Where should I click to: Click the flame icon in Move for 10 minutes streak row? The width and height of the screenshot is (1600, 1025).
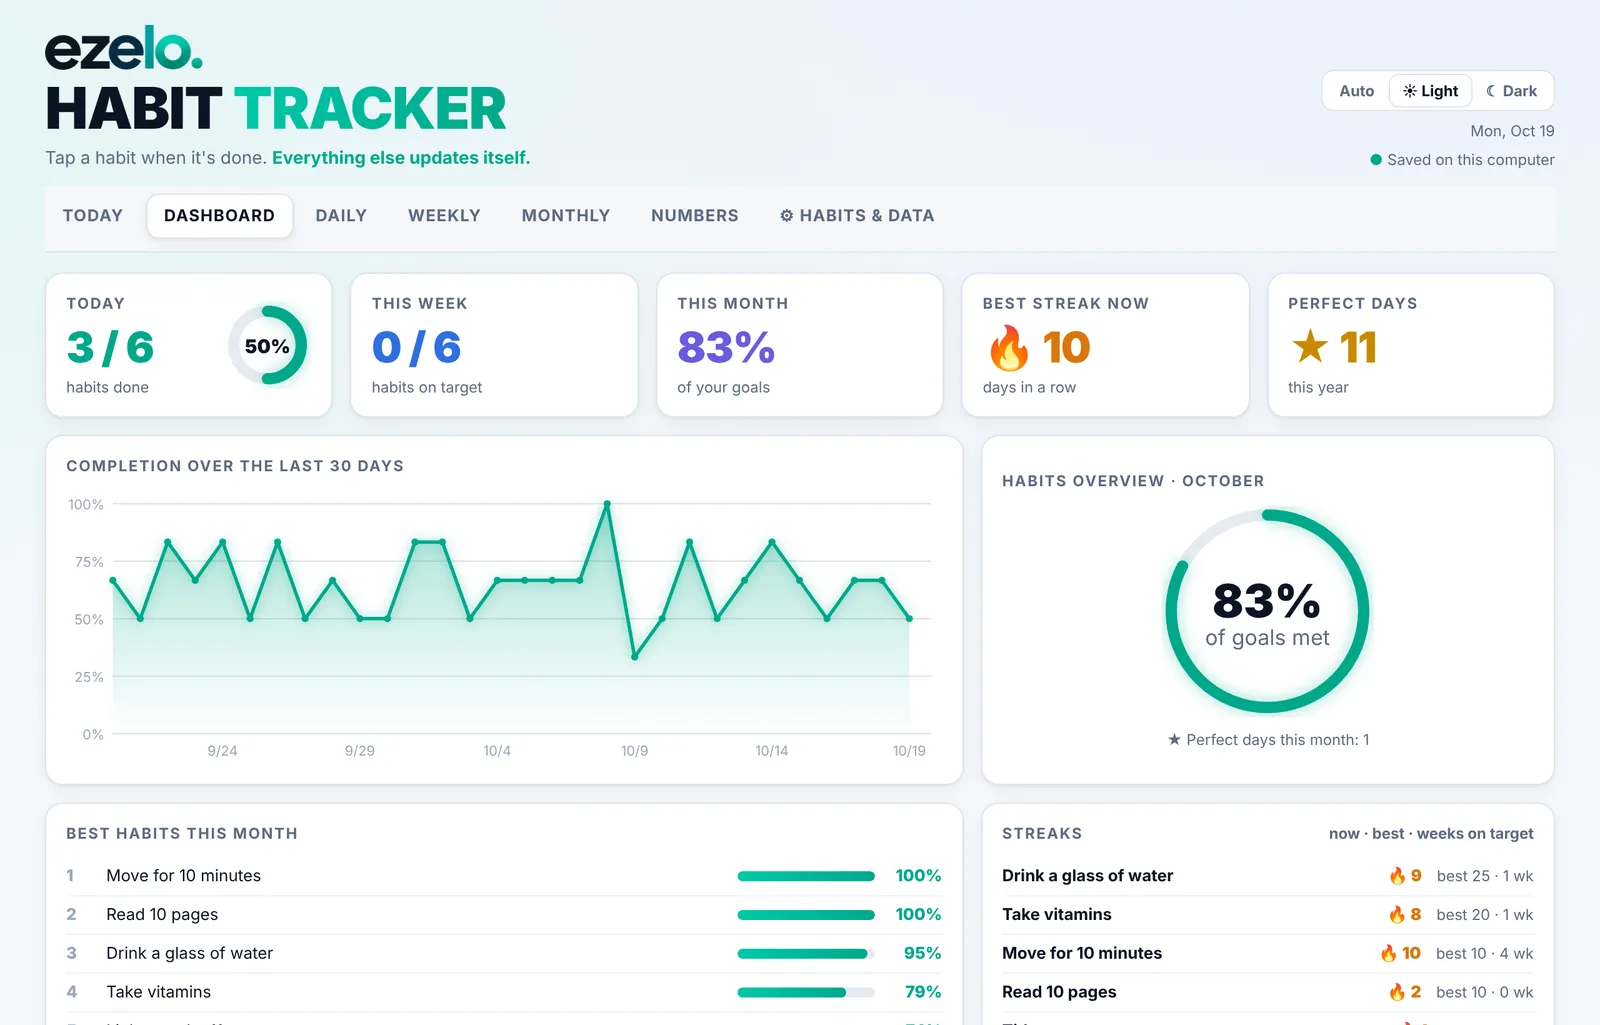(x=1388, y=954)
